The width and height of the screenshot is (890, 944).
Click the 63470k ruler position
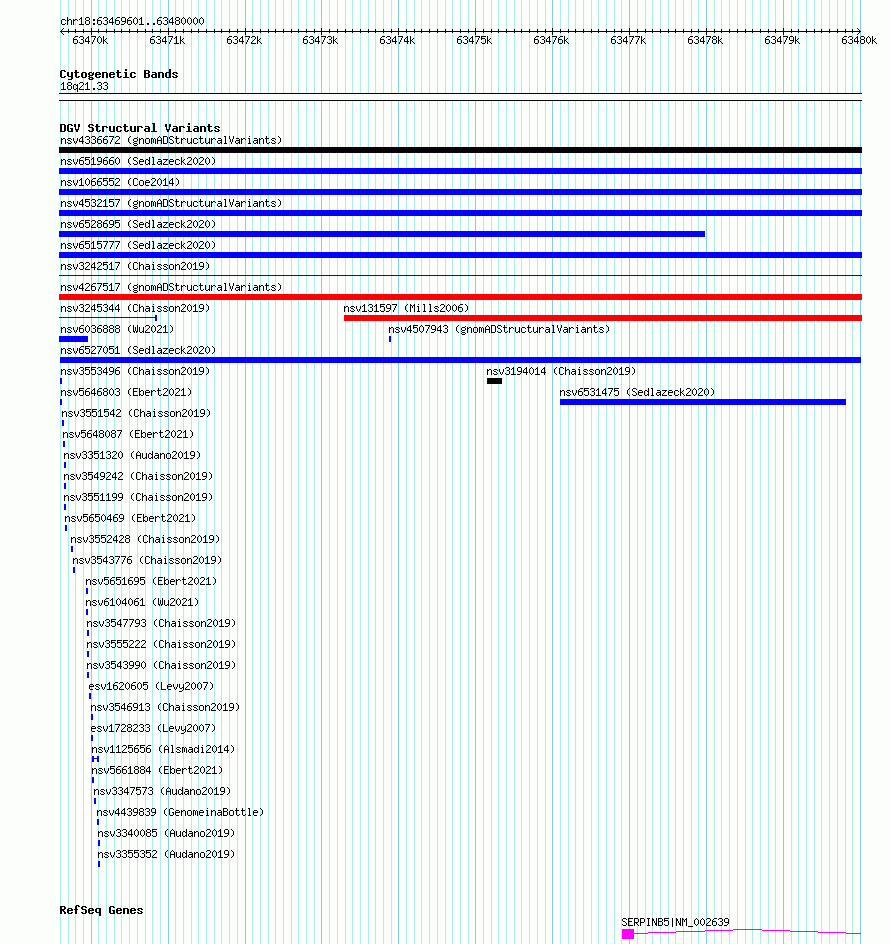(x=90, y=40)
